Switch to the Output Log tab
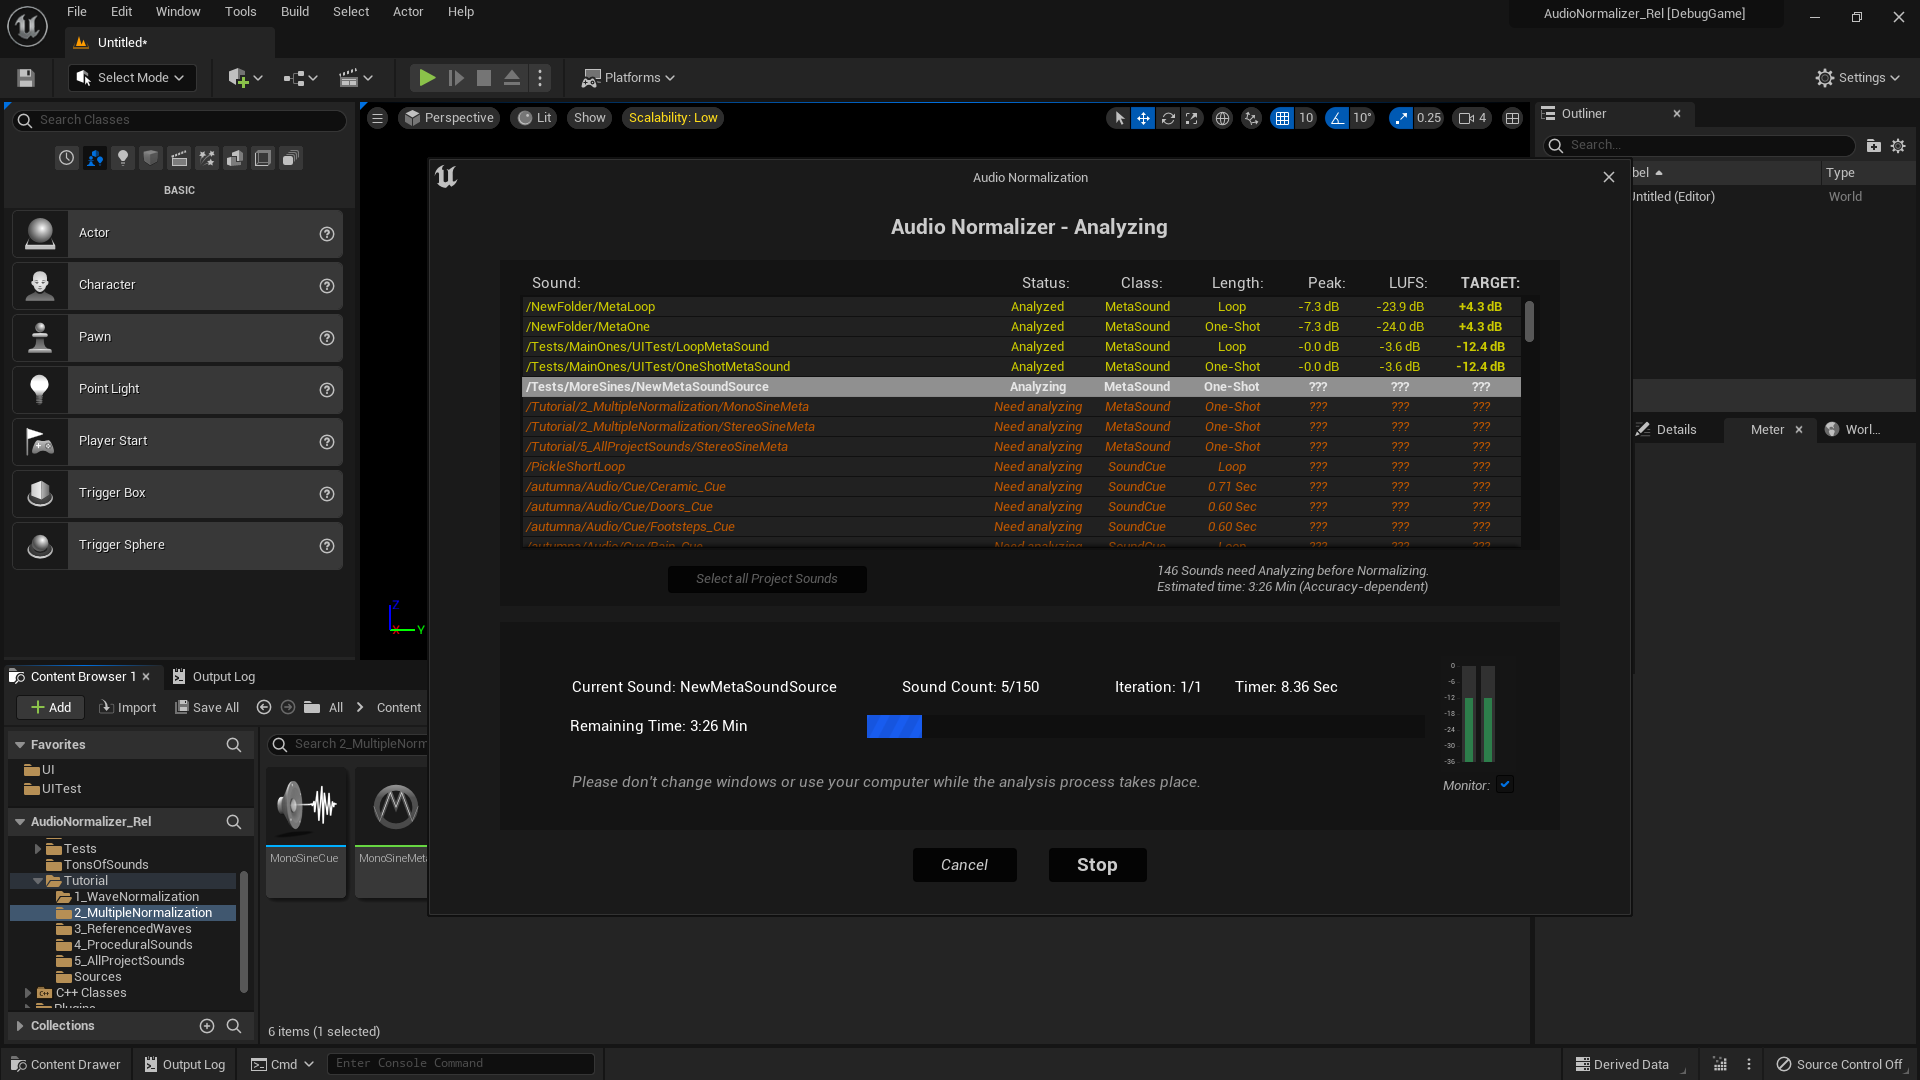Viewport: 1920px width, 1080px height. 214,677
